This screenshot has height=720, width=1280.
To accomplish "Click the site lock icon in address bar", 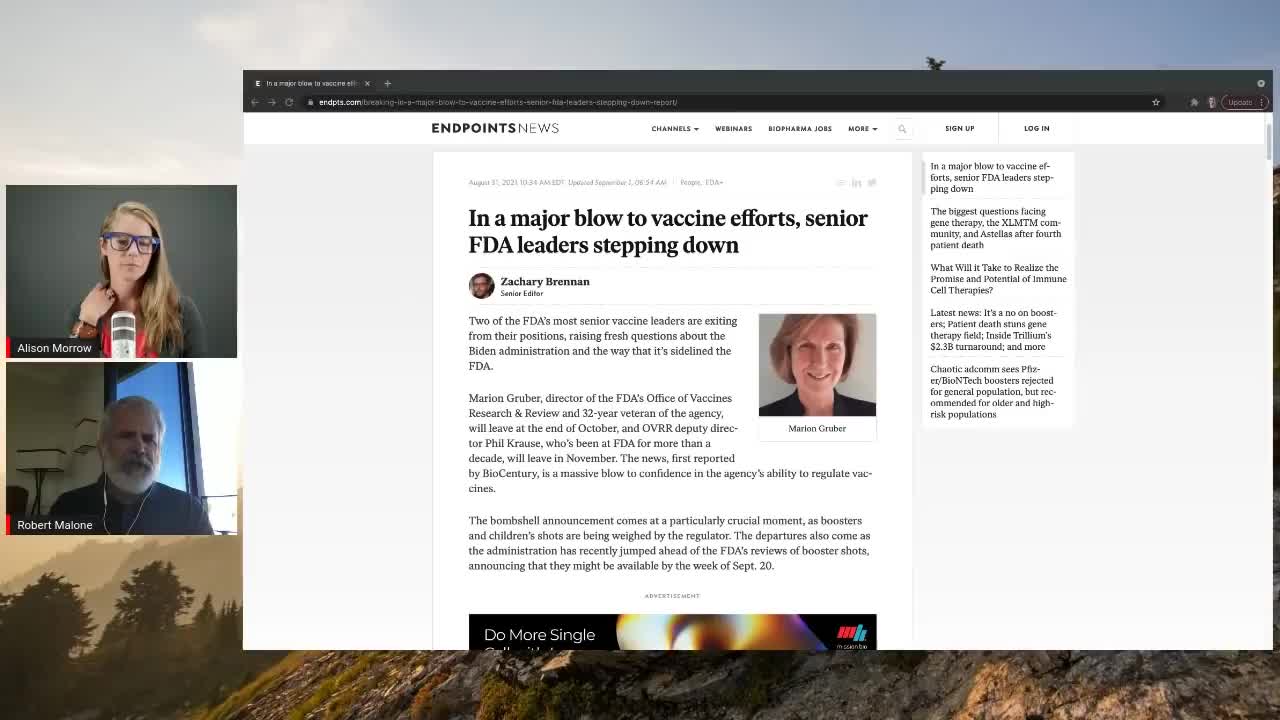I will [x=311, y=102].
